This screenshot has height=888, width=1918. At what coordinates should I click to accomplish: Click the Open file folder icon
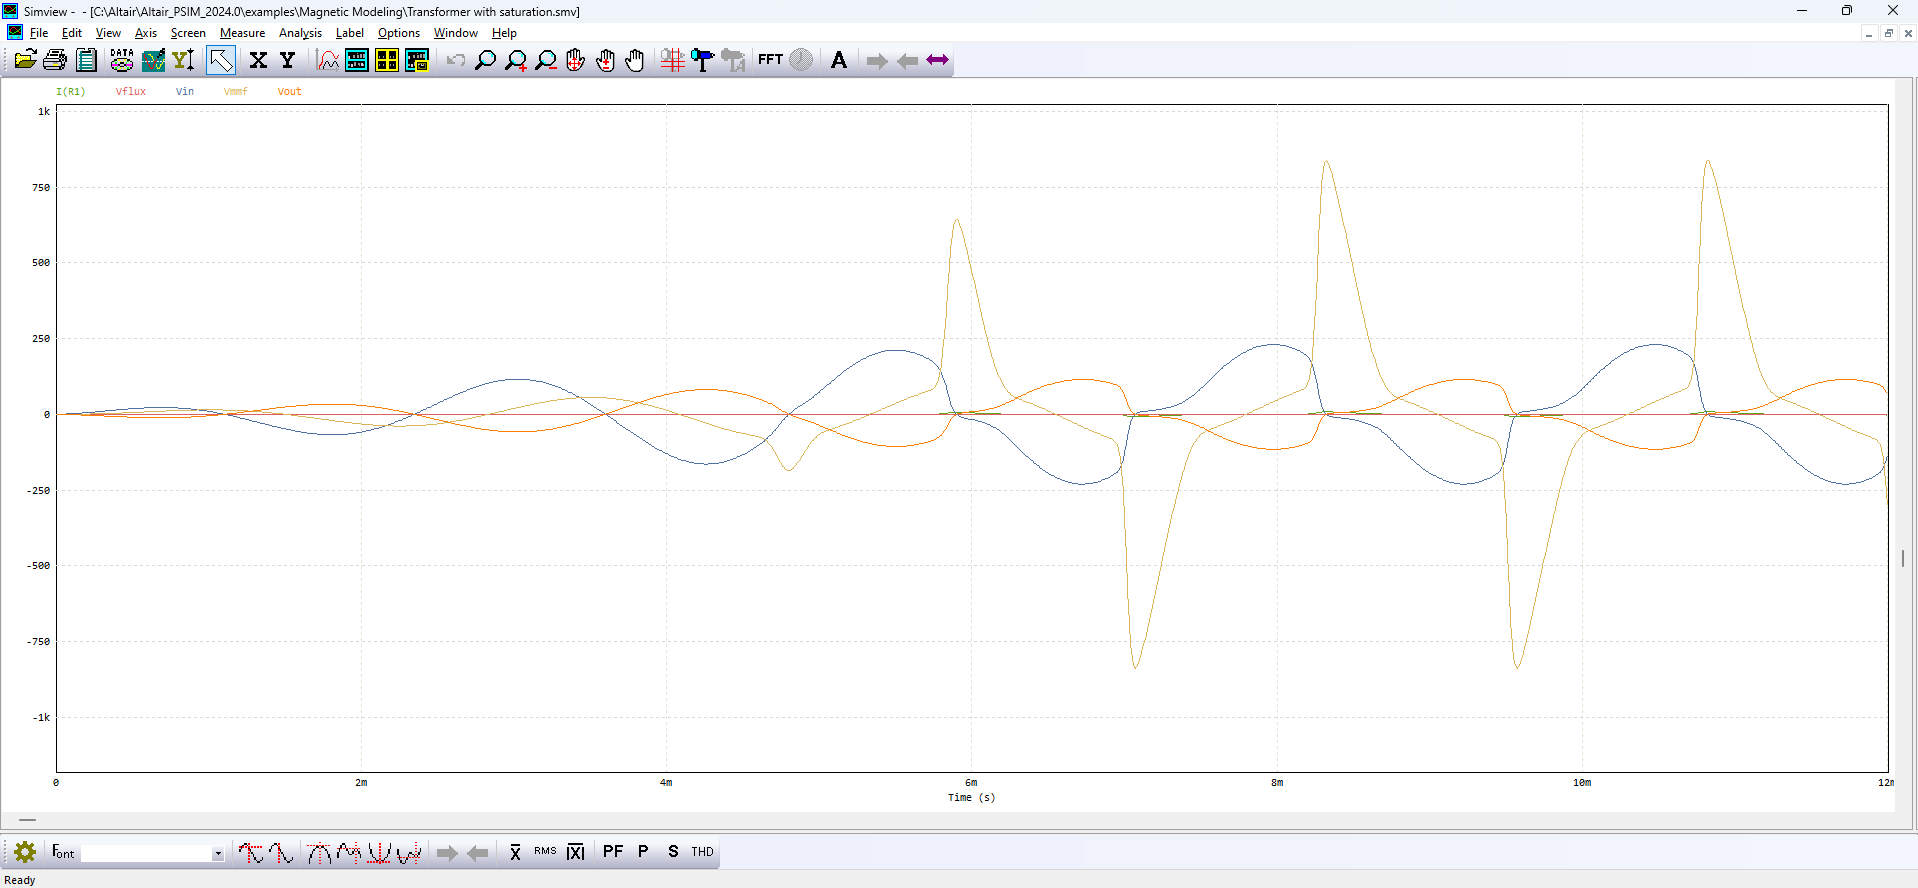tap(25, 61)
